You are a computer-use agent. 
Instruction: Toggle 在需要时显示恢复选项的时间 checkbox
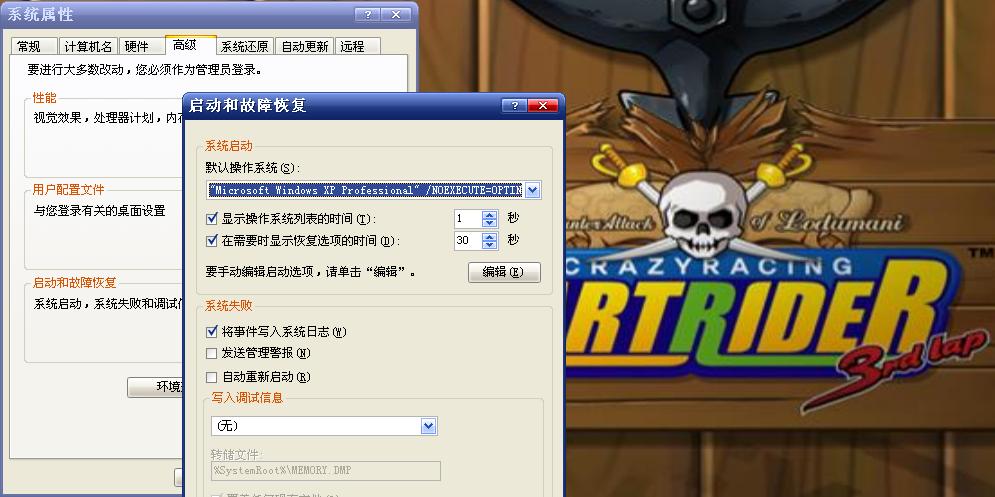point(212,241)
